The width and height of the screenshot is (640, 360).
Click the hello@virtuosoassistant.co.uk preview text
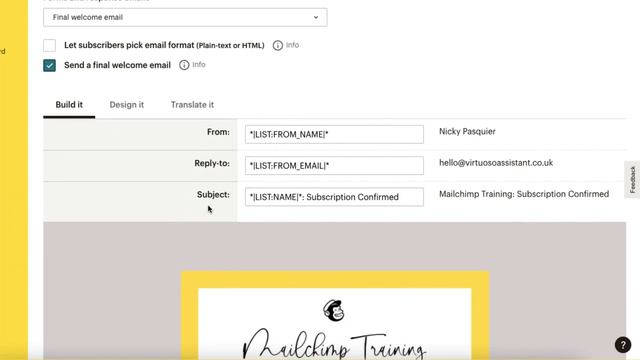coord(496,163)
